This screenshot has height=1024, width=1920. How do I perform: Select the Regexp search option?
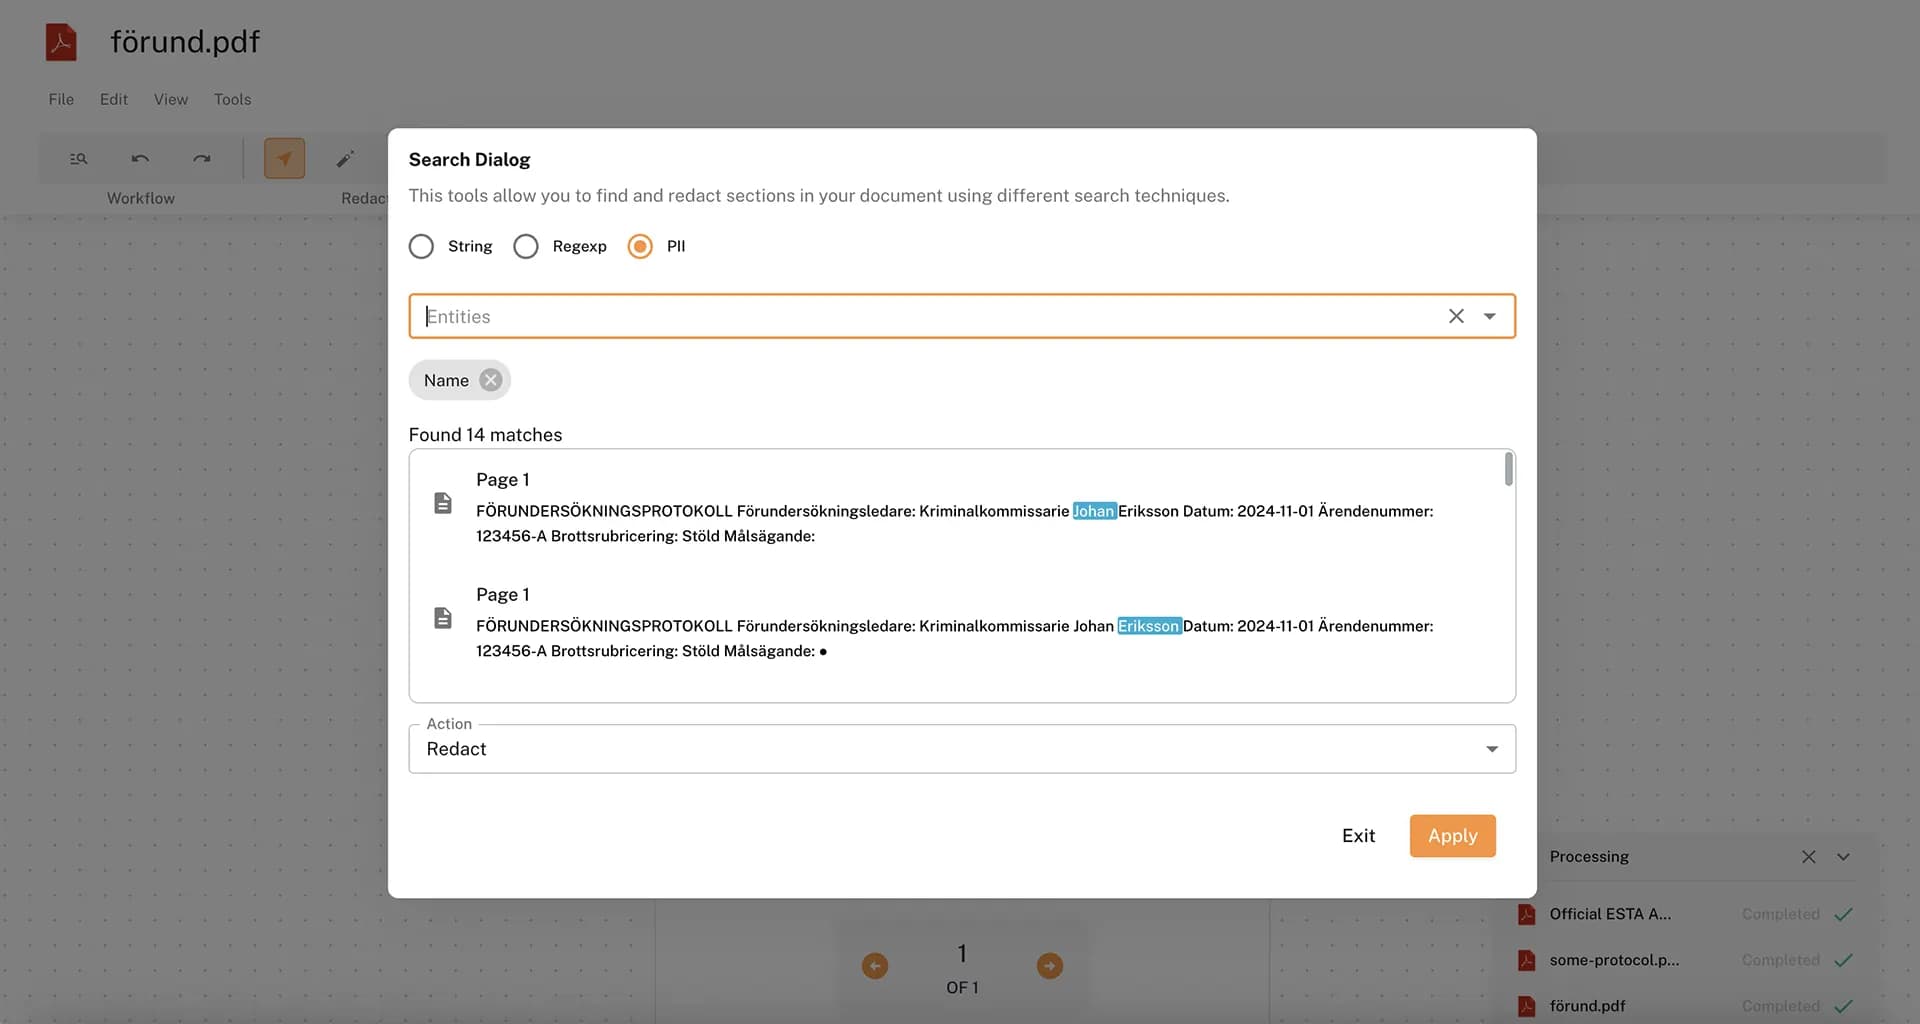pyautogui.click(x=526, y=246)
